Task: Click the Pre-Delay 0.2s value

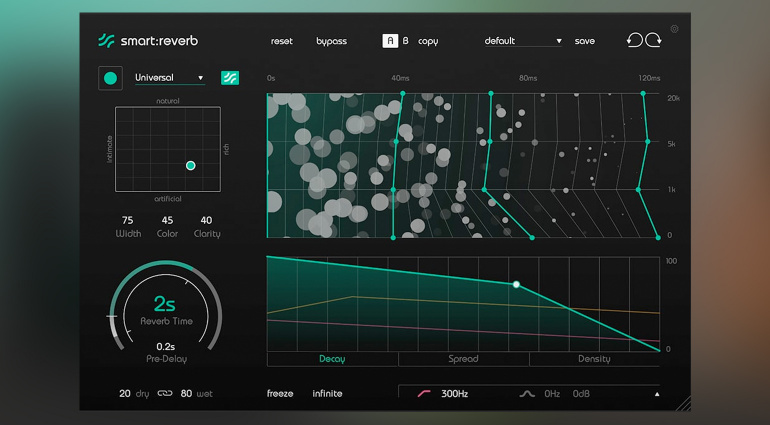Action: (166, 346)
